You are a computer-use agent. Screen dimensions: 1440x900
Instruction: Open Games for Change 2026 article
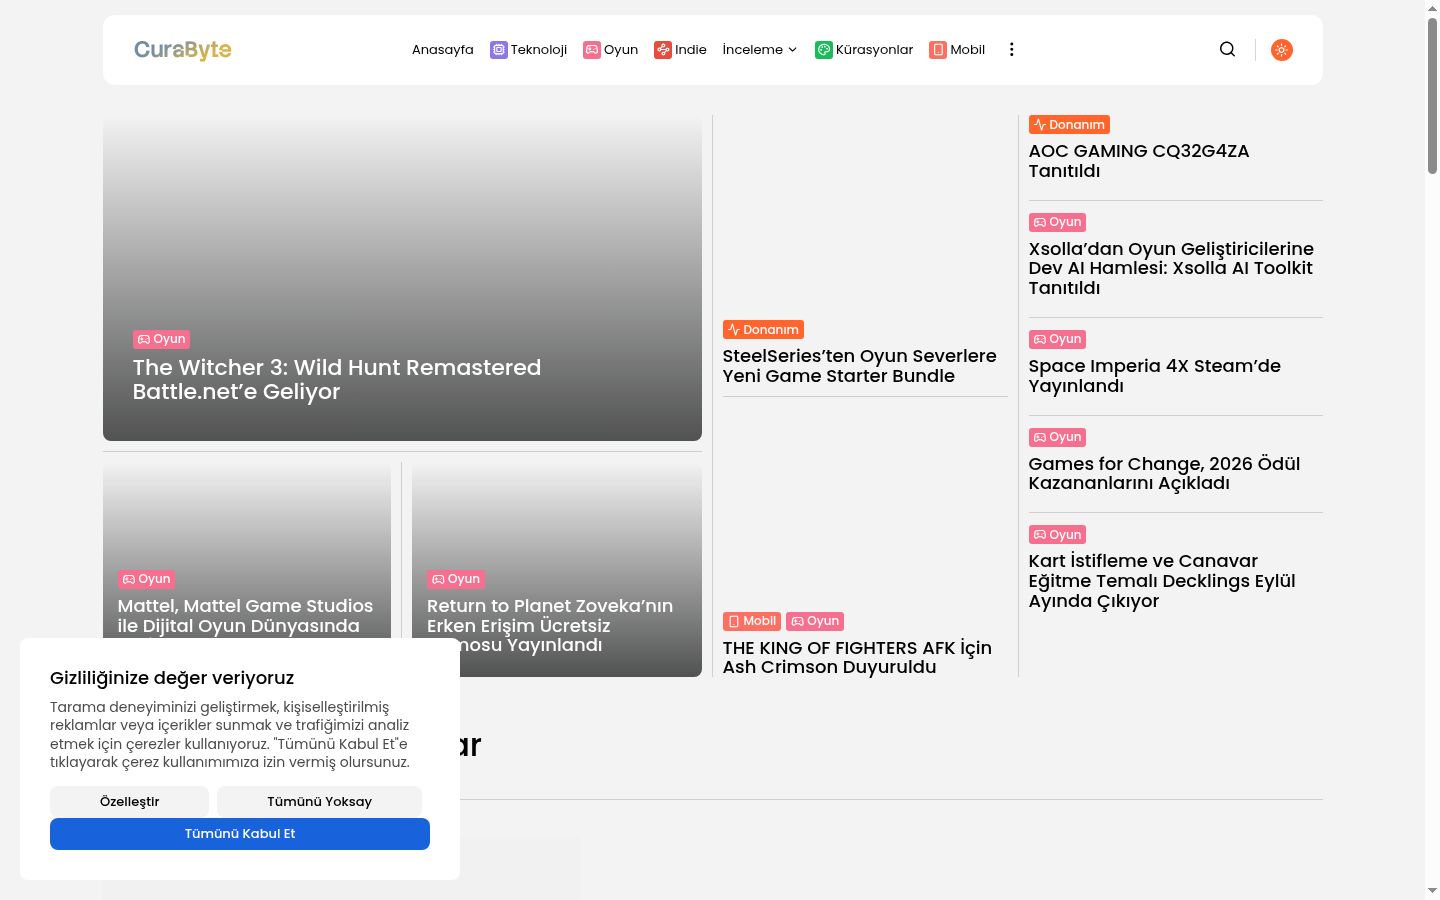pos(1165,473)
